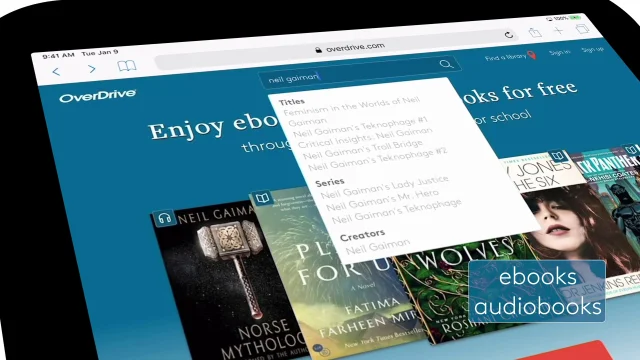Click the Sign in link
The width and height of the screenshot is (640, 360).
[559, 52]
